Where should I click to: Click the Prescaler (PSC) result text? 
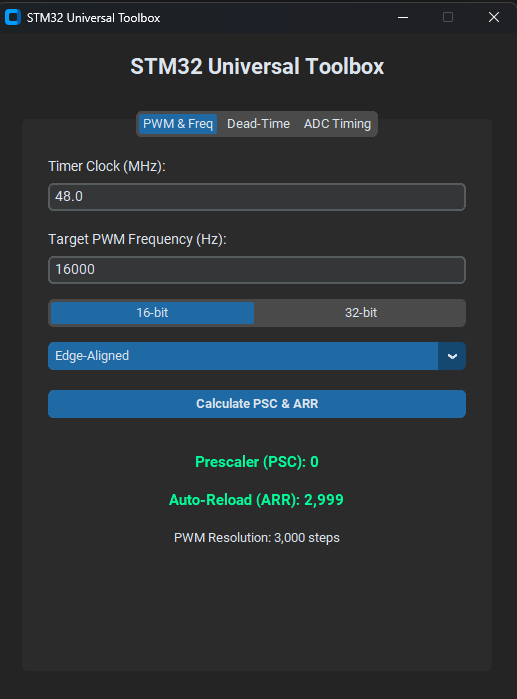click(257, 462)
